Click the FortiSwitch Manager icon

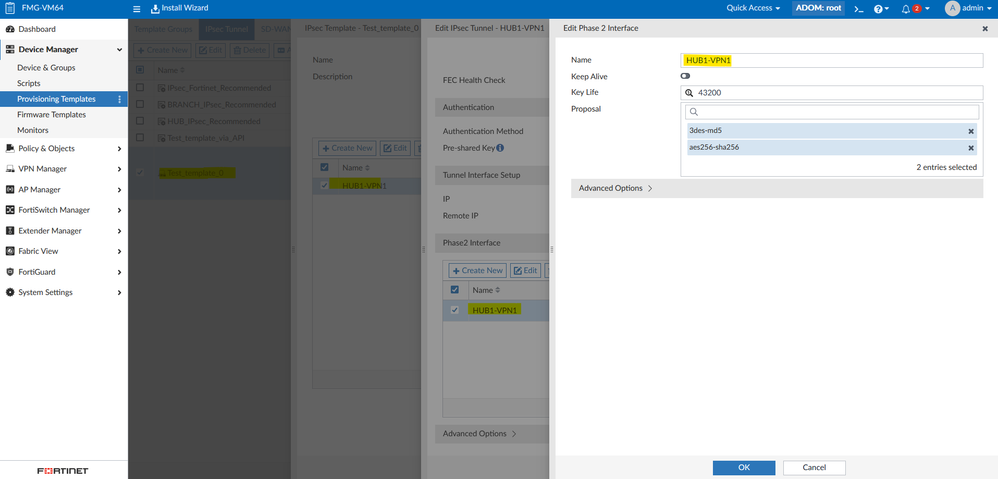click(10, 210)
